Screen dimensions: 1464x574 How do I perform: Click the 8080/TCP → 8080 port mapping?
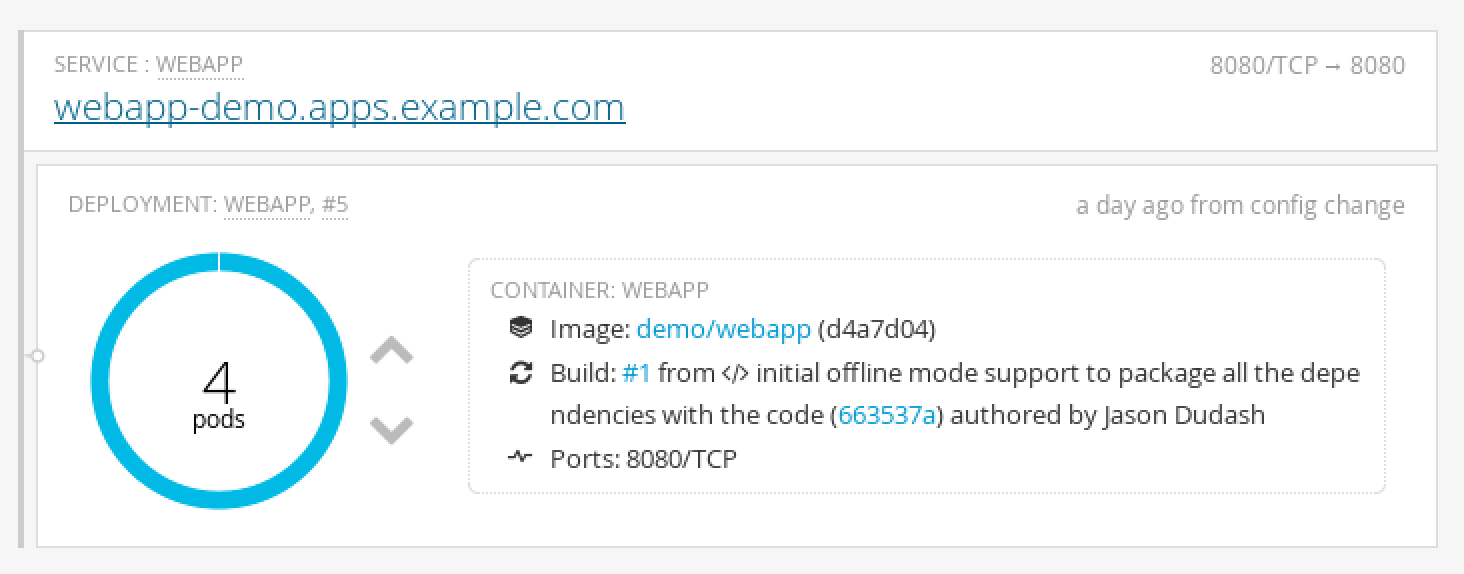[x=1306, y=65]
